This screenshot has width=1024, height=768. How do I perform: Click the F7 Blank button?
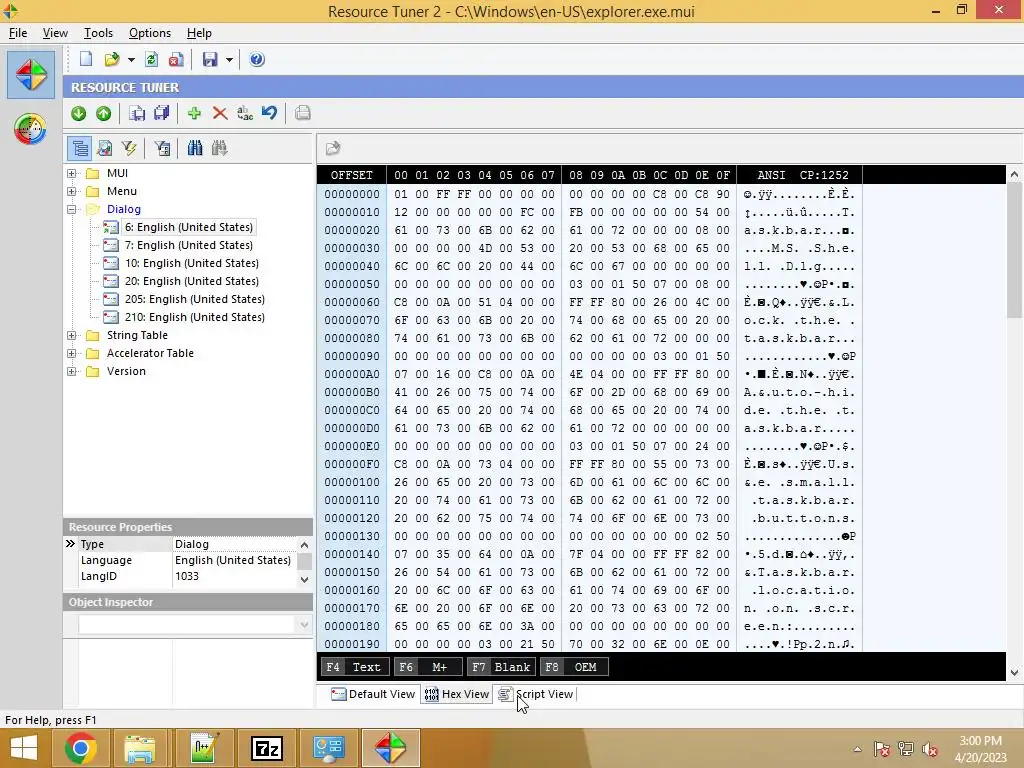coord(501,667)
